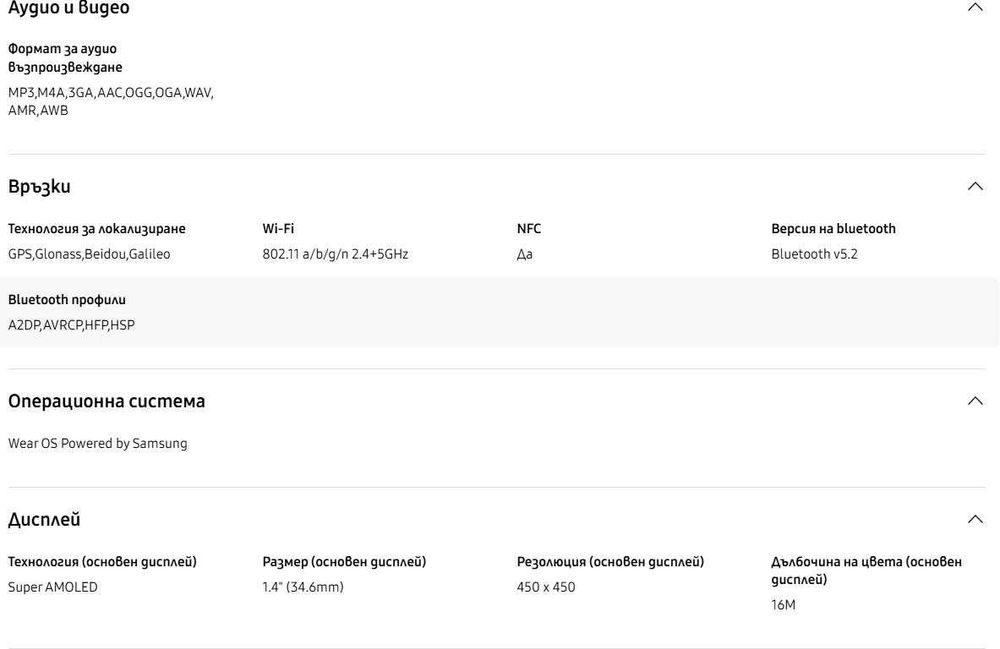The image size is (1000, 649).
Task: Click the 802.11 a/b/g/n 2.4+5GHz value
Action: pyautogui.click(x=335, y=254)
